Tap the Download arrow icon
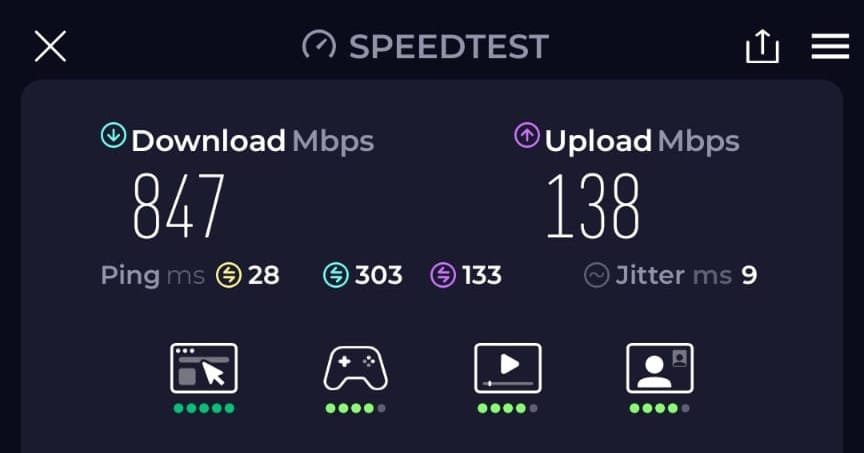Screen dimensions: 864x453 click(x=114, y=136)
